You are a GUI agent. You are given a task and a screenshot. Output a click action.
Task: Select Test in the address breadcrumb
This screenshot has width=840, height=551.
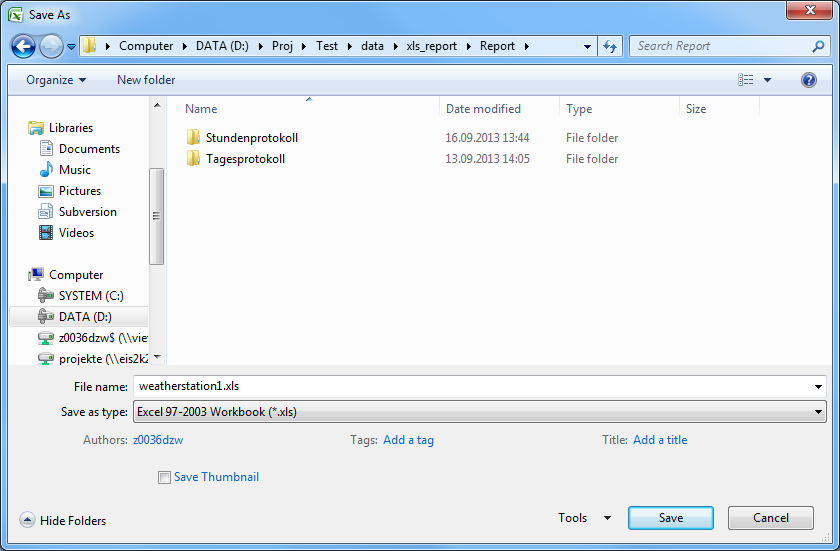click(327, 46)
